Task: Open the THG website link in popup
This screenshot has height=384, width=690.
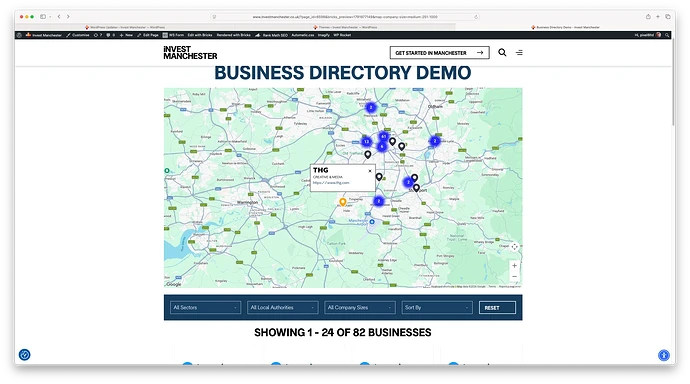Action: pyautogui.click(x=331, y=183)
